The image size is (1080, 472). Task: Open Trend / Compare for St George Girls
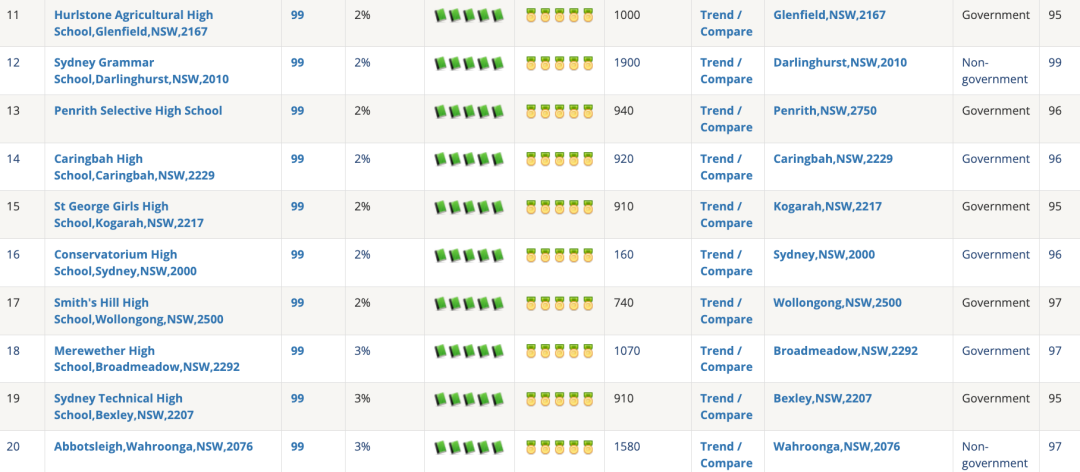726,214
